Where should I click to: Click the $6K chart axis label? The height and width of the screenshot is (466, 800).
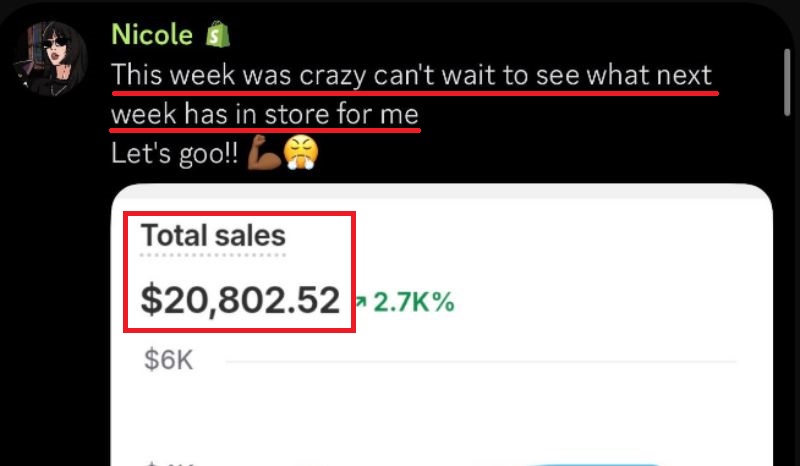click(x=168, y=361)
